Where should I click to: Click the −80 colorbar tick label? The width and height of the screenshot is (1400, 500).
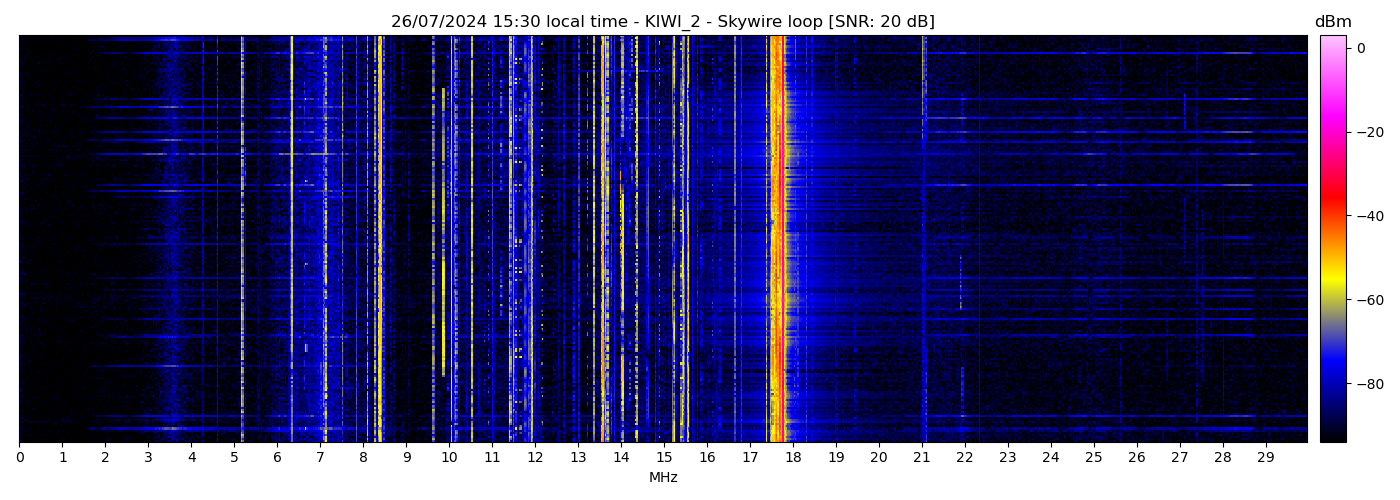pos(1369,384)
